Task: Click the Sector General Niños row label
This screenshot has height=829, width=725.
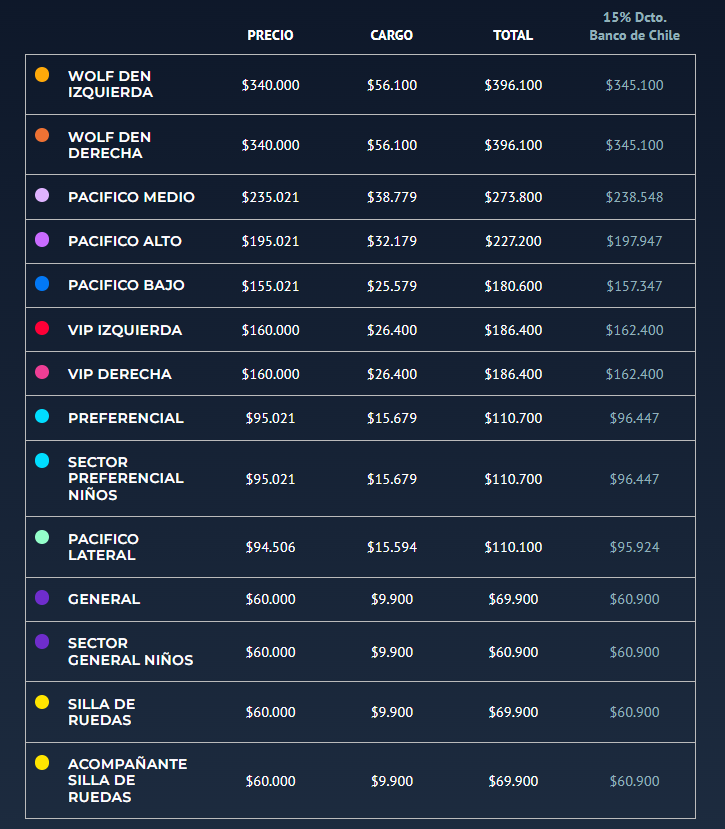Action: click(131, 651)
